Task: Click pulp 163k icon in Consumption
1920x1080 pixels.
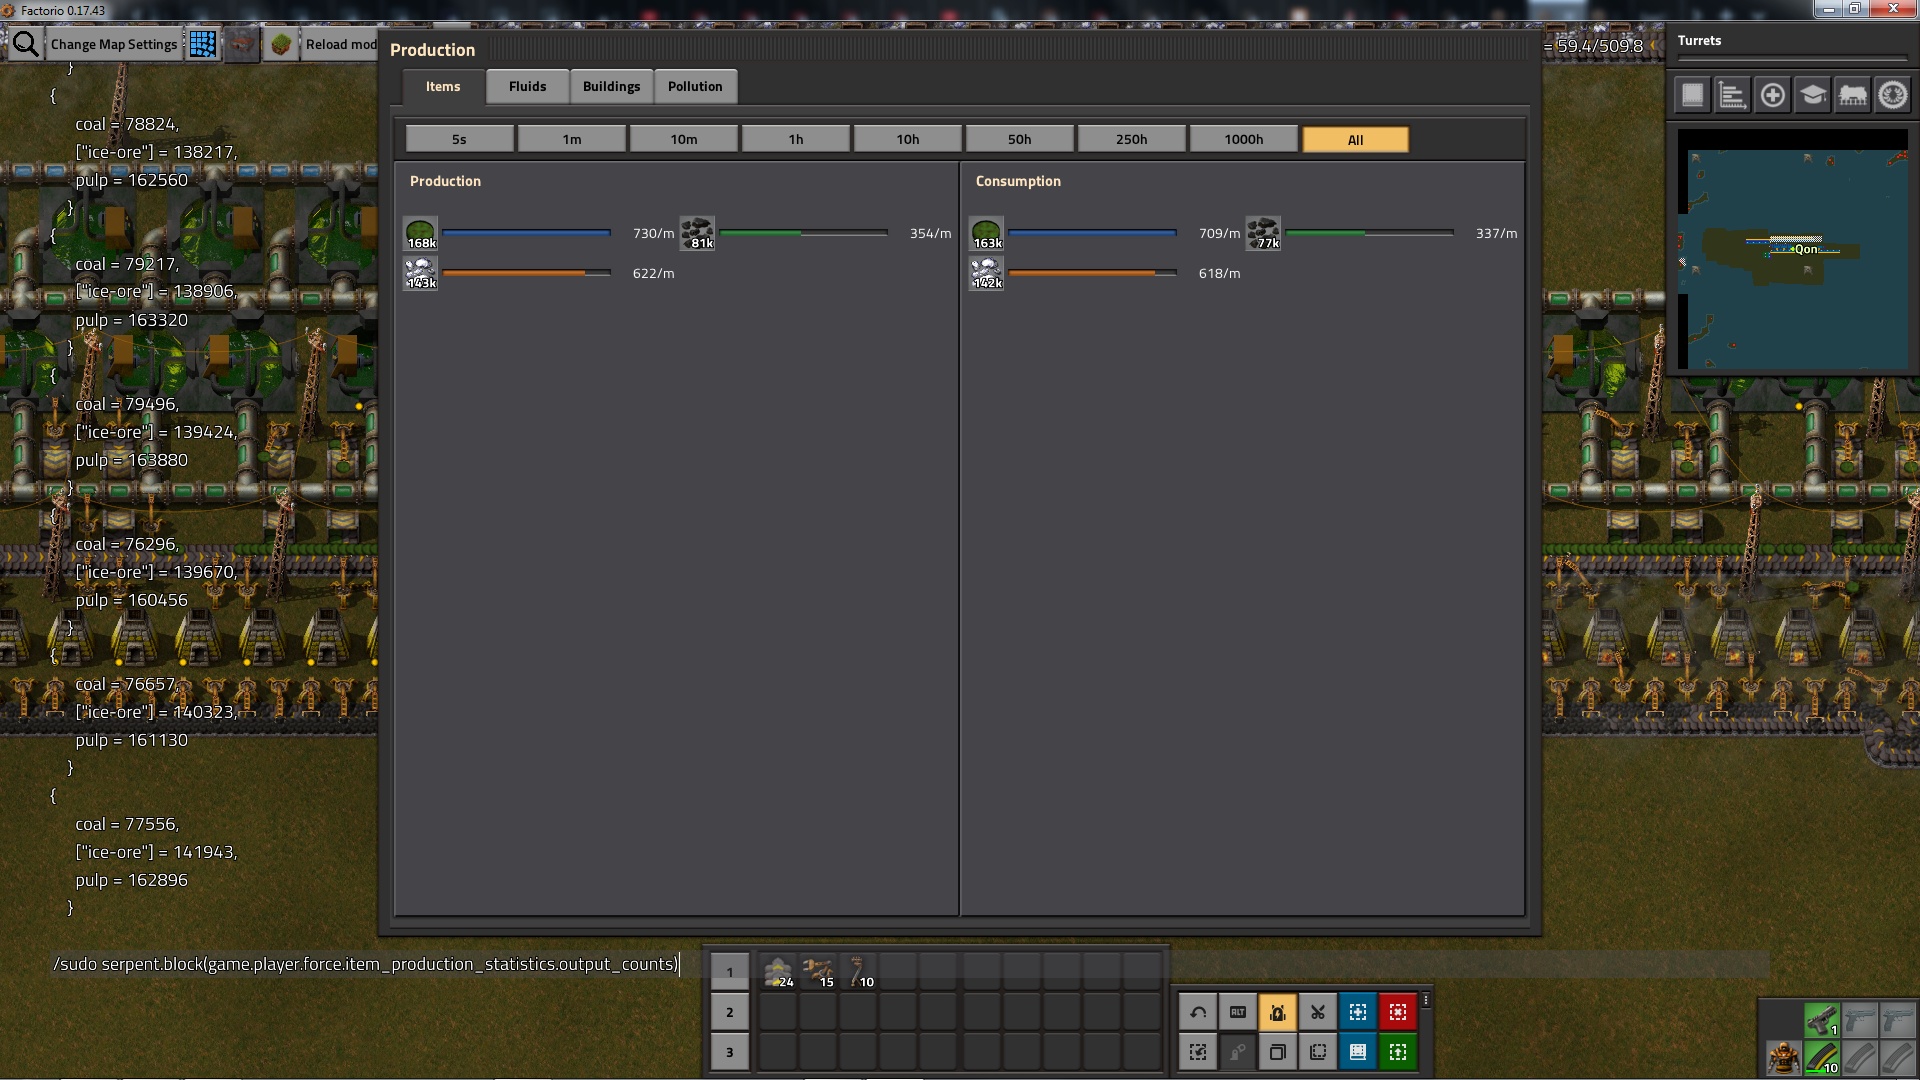Action: tap(986, 233)
